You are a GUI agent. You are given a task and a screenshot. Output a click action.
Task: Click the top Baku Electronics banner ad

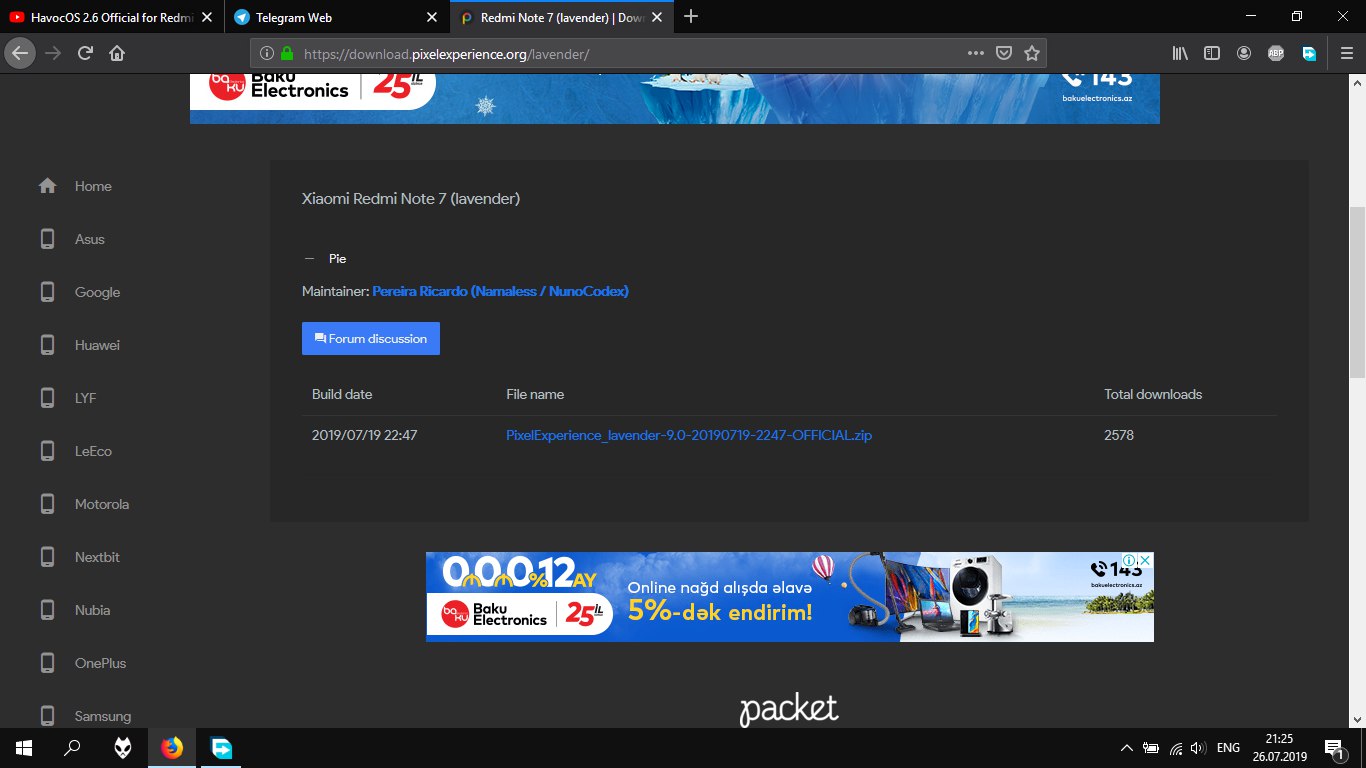(x=675, y=98)
